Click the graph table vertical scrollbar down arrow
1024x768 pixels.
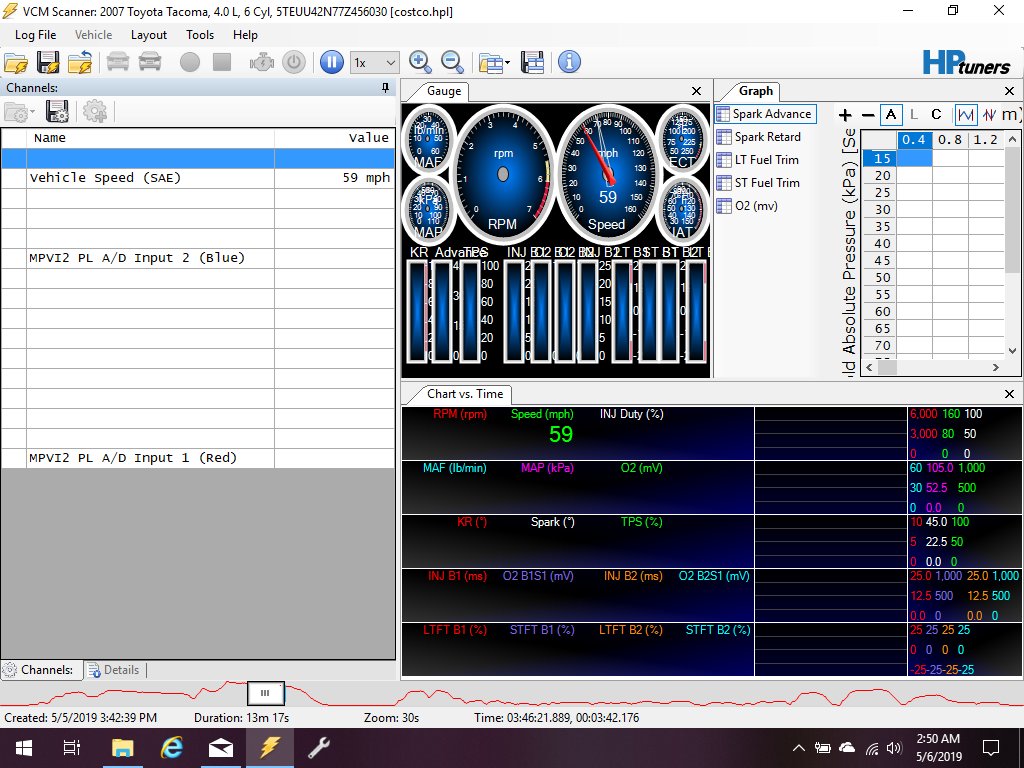point(1012,351)
